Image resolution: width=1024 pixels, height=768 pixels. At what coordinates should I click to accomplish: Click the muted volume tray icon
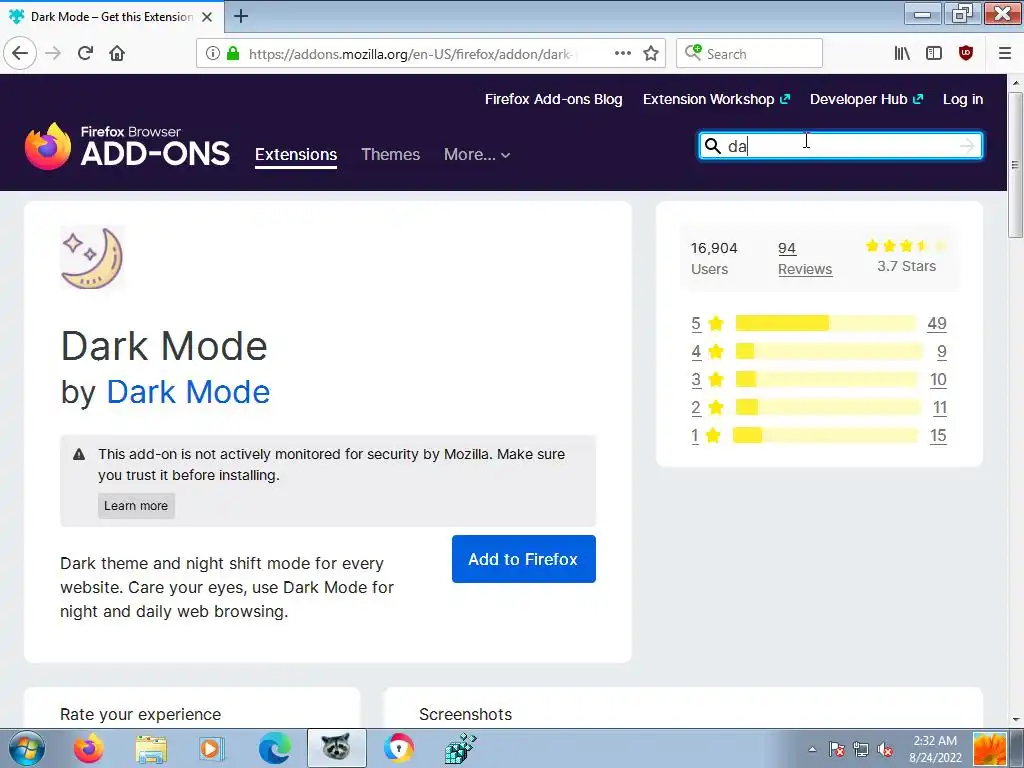(886, 749)
